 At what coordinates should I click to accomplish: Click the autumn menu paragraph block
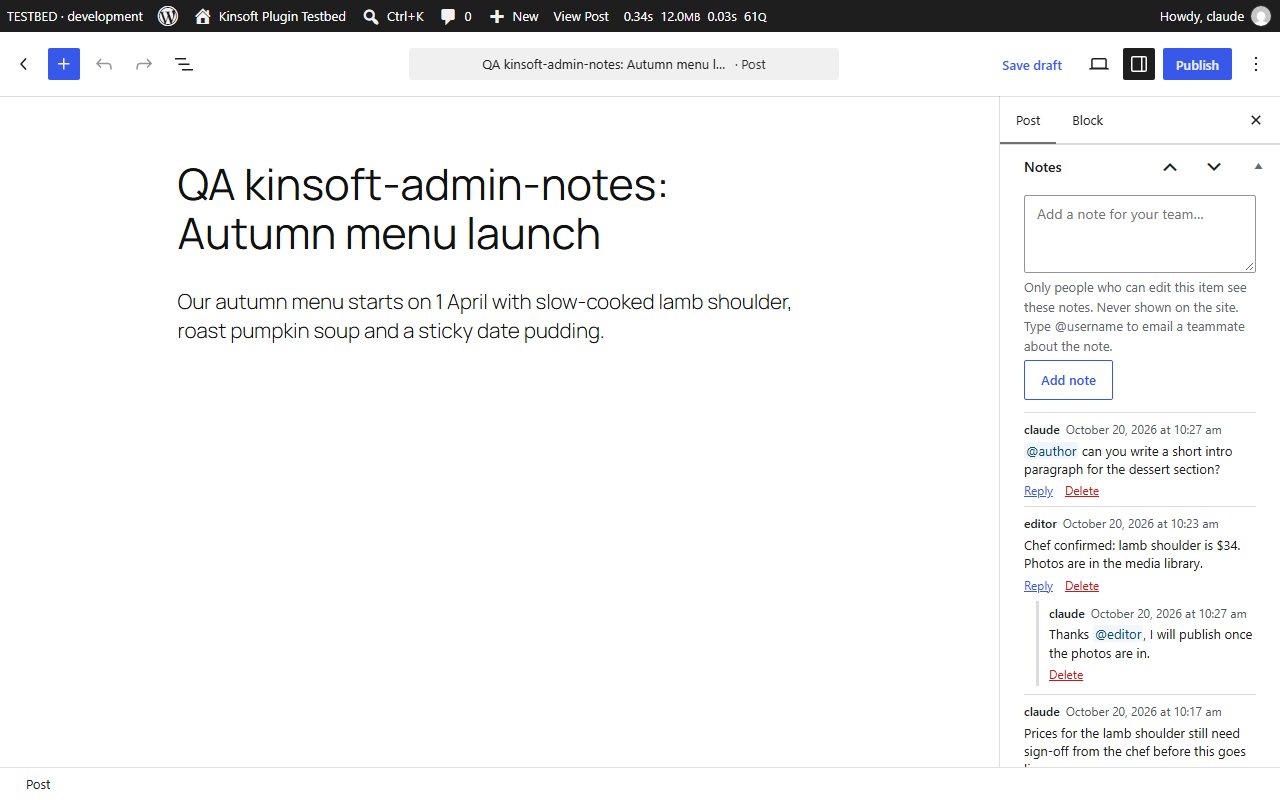click(500, 316)
